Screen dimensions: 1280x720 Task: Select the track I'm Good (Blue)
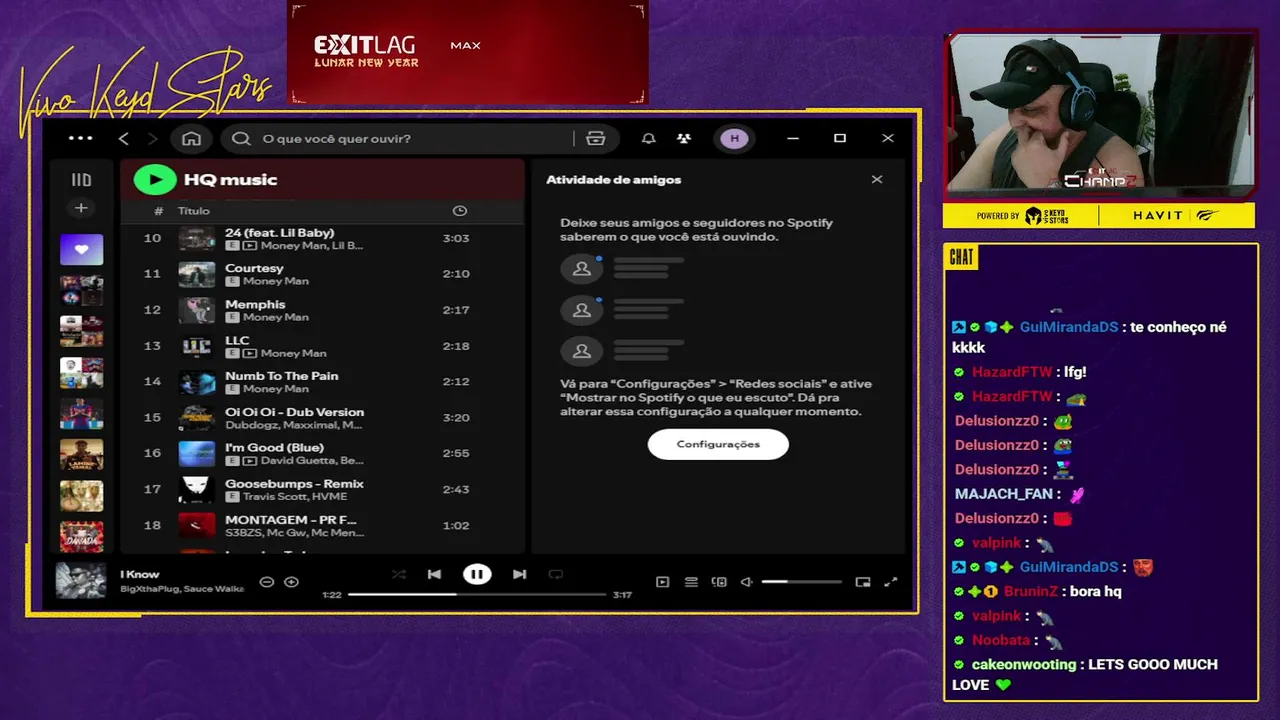(x=322, y=454)
